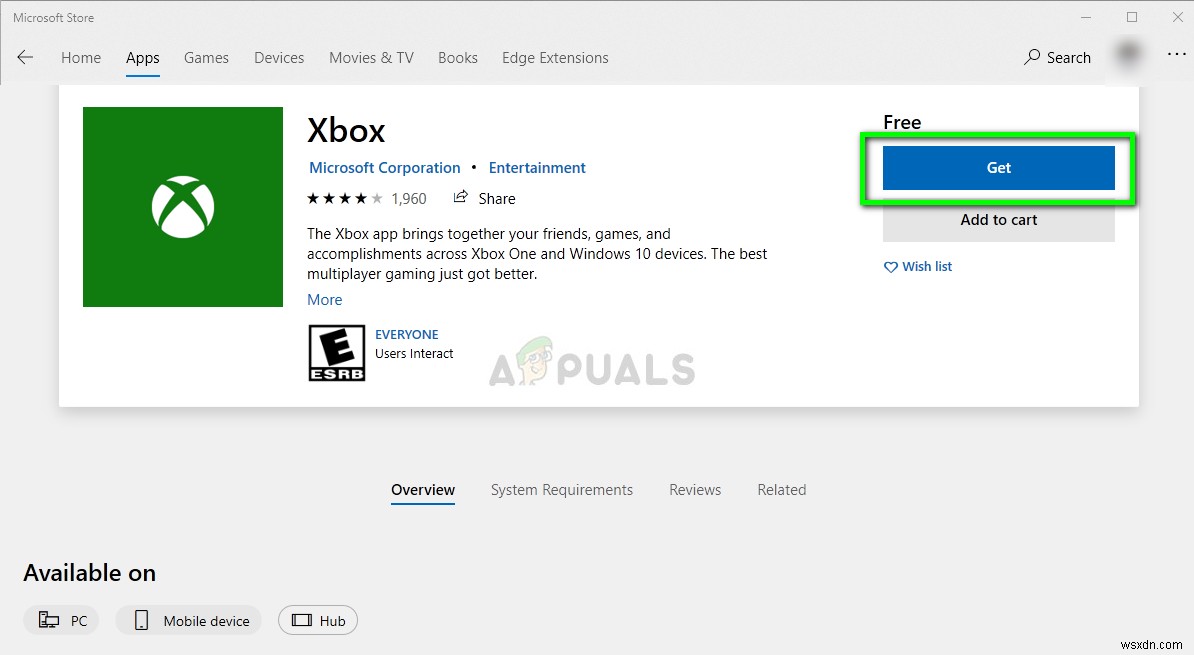Screen dimensions: 1194x655
Task: Click the ESRB Everyone rating icon
Action: 336,352
